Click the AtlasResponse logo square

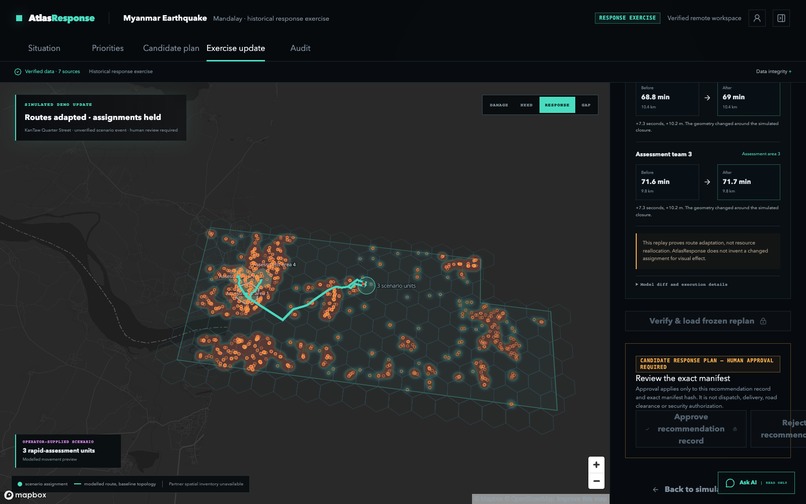[19, 18]
